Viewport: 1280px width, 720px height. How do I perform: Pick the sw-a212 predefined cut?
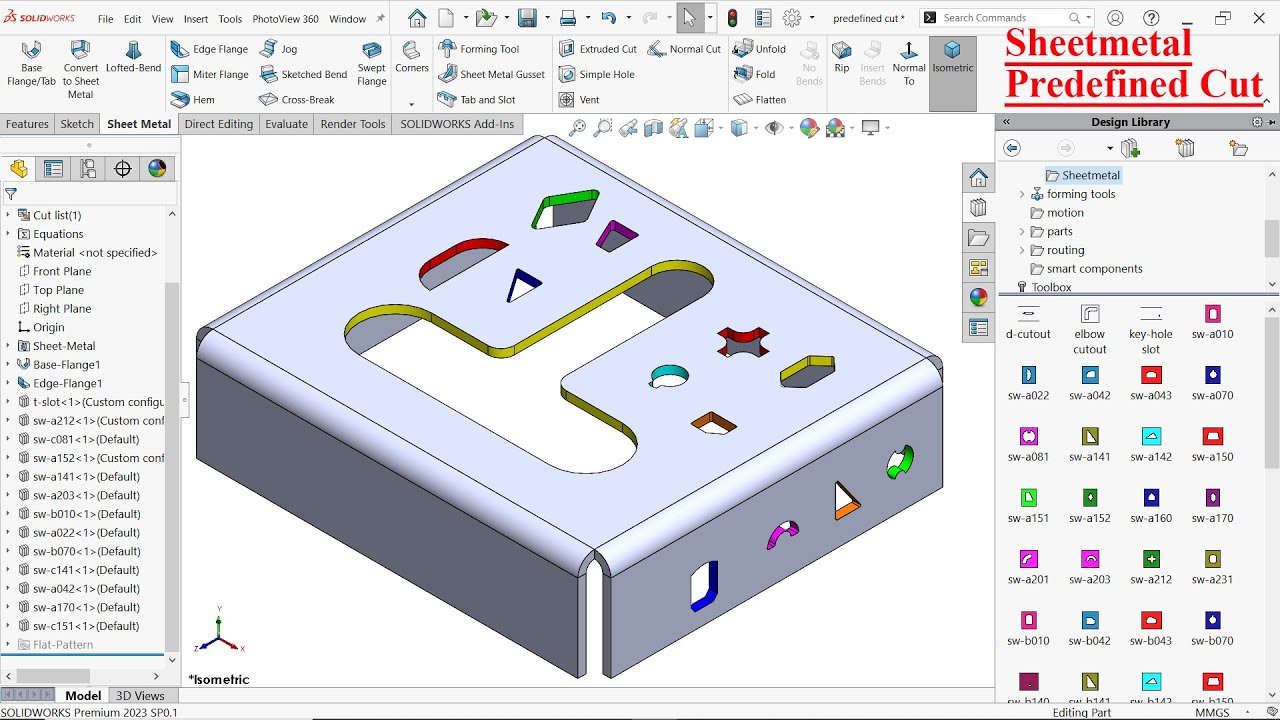coord(1151,567)
